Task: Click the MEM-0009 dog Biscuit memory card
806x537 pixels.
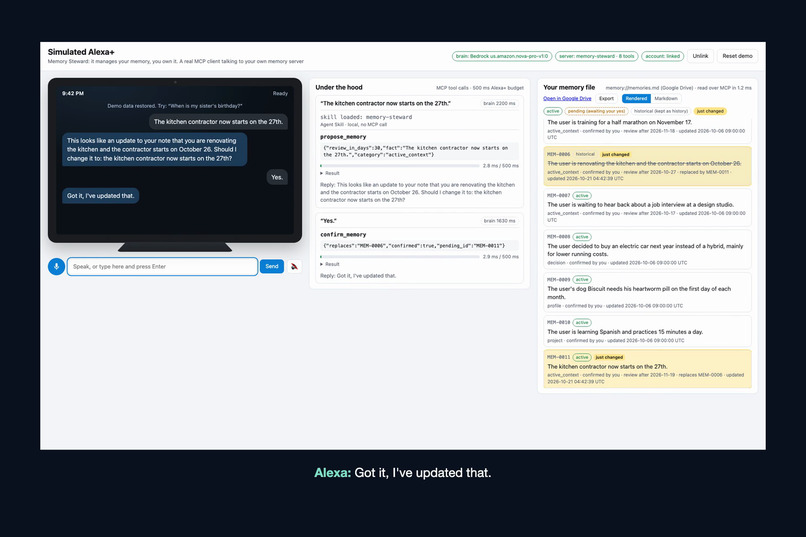Action: click(647, 292)
